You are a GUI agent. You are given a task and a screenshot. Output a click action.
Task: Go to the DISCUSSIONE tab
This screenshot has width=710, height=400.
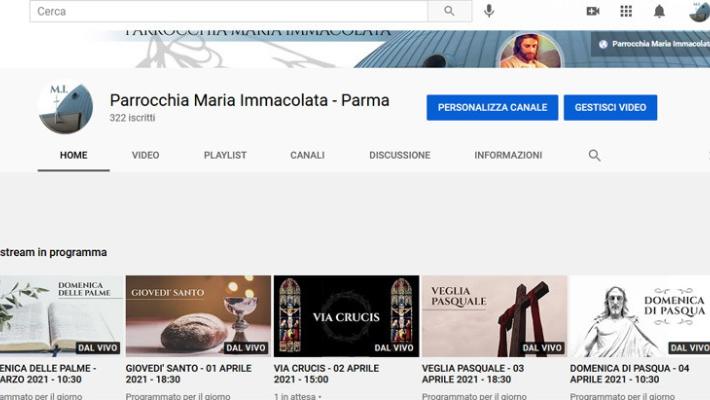click(x=399, y=155)
